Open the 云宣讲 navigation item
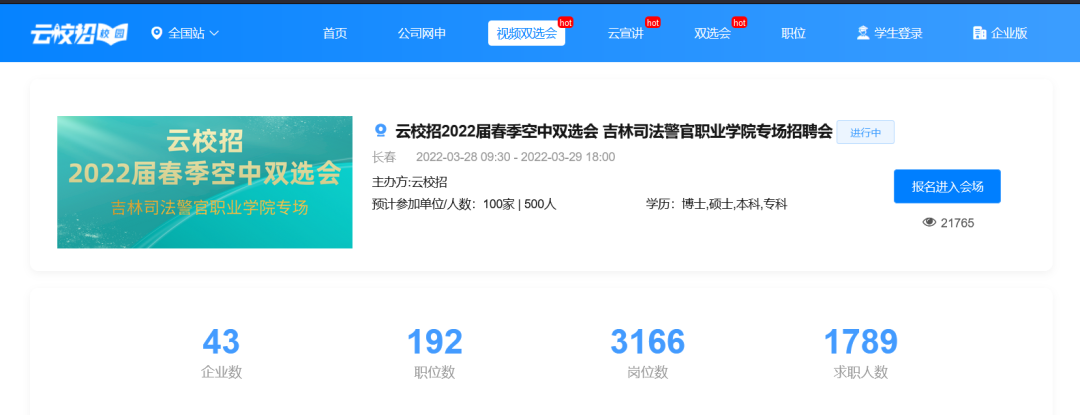 pyautogui.click(x=626, y=33)
